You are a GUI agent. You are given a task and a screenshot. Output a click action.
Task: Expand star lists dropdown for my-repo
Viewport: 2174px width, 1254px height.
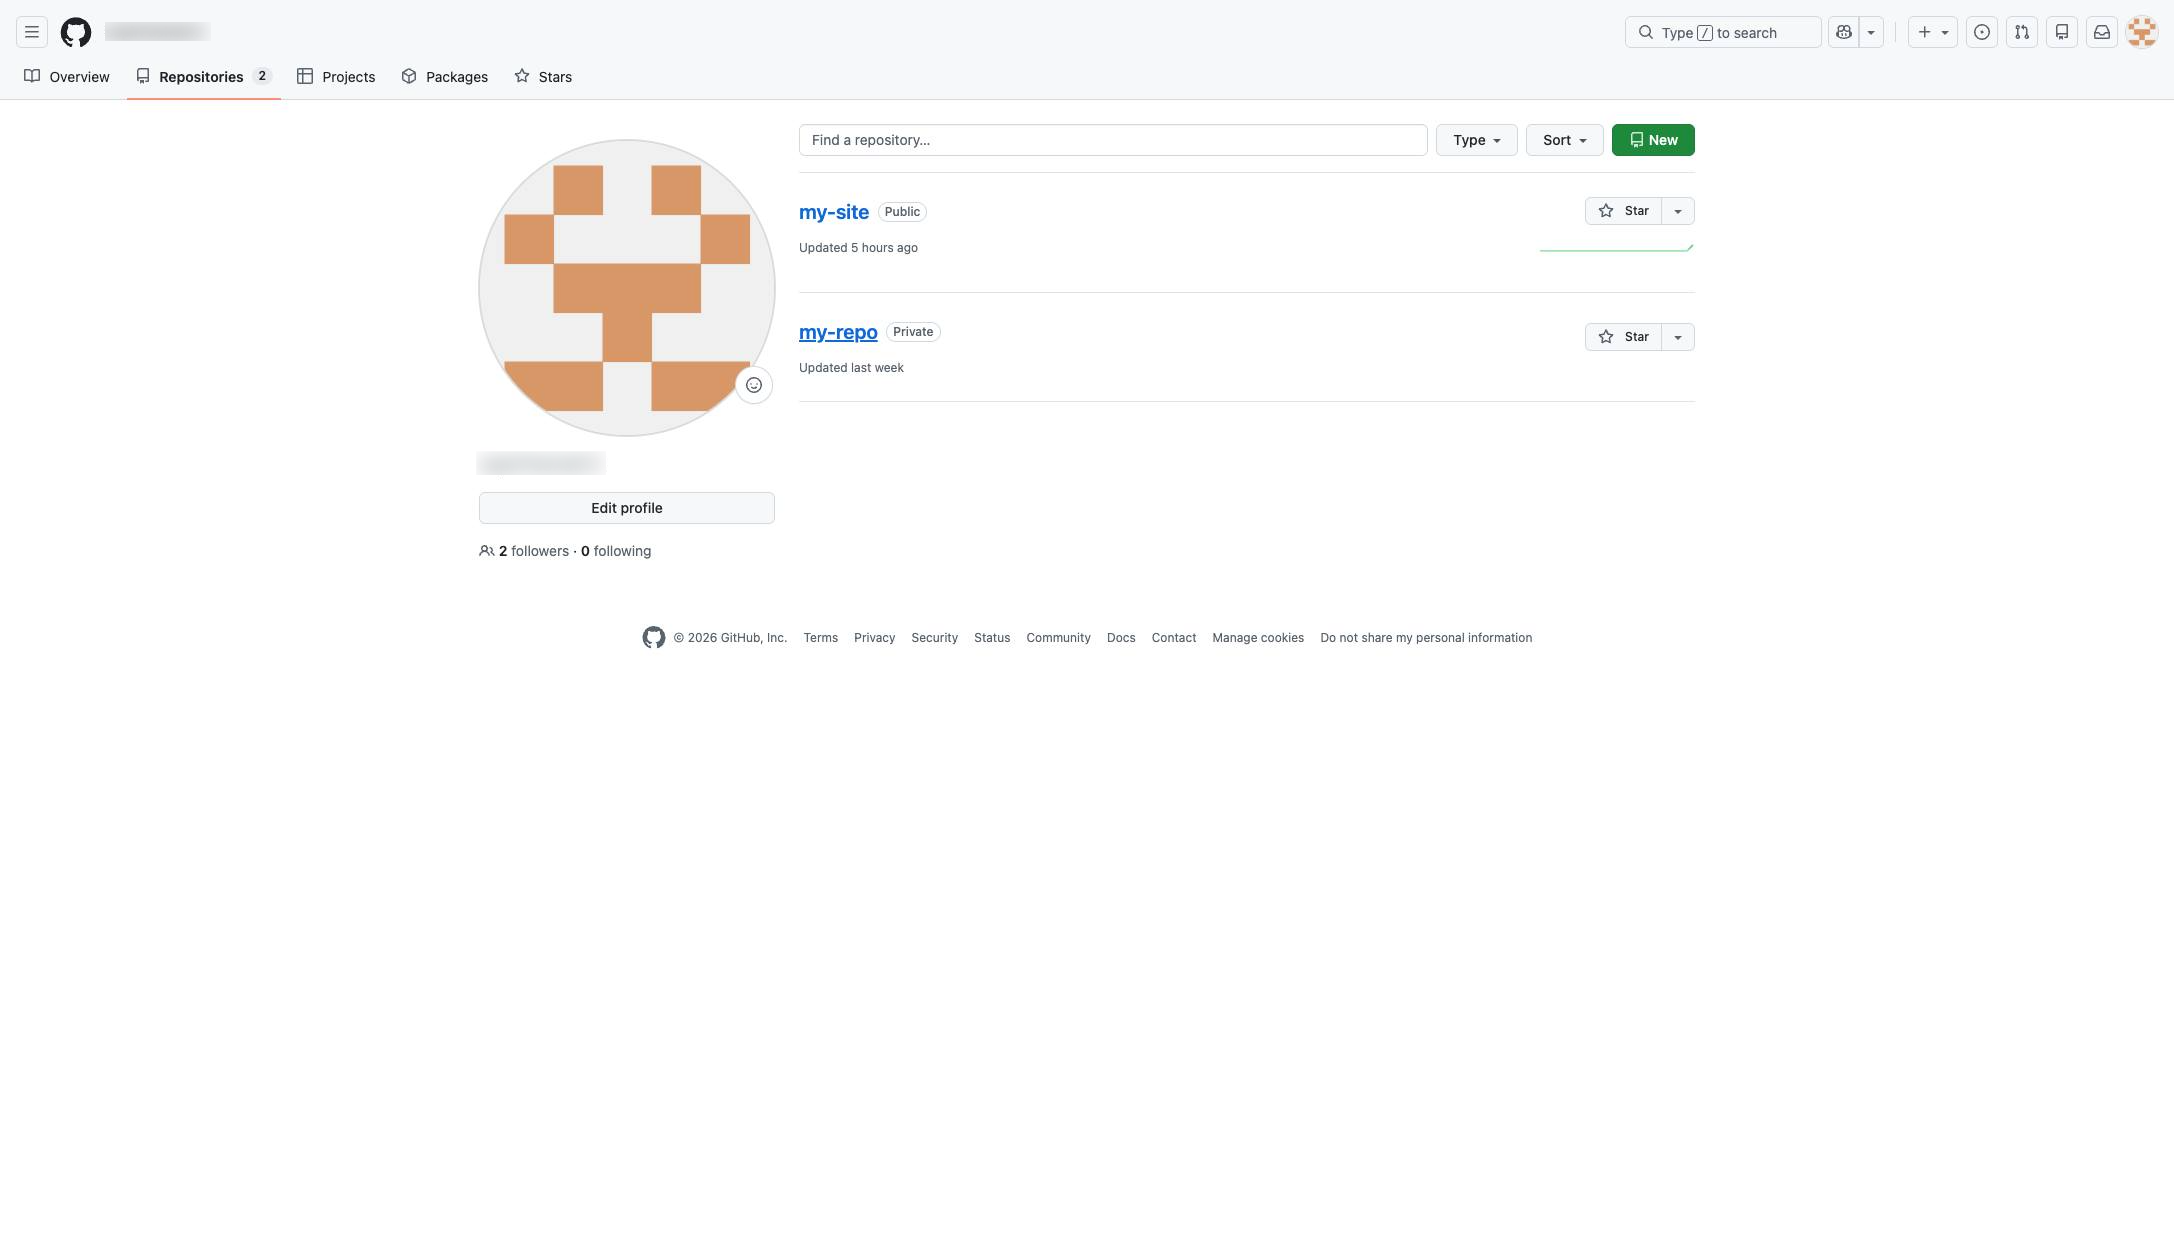point(1678,337)
